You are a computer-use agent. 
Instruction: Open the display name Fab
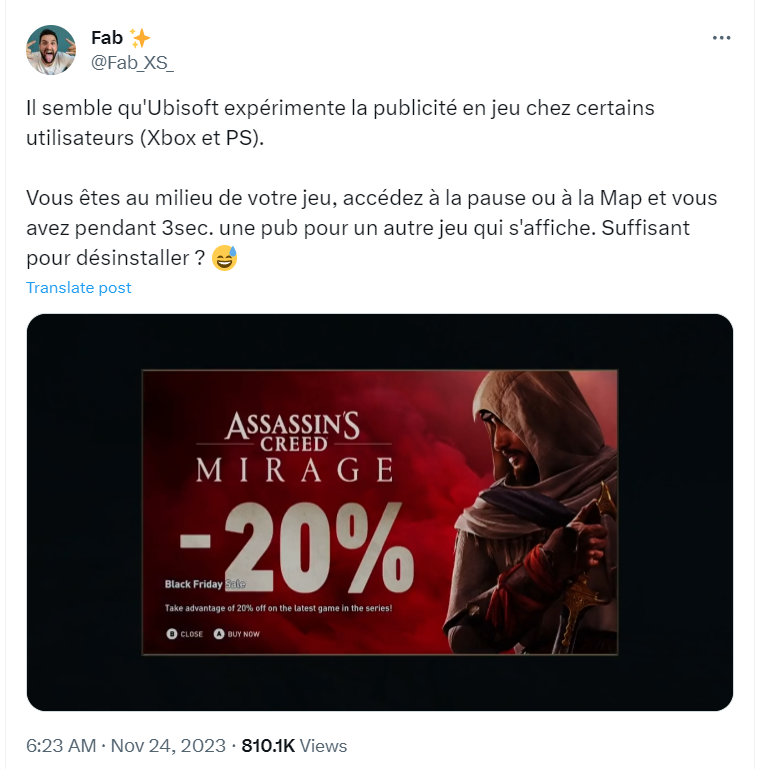(x=107, y=38)
